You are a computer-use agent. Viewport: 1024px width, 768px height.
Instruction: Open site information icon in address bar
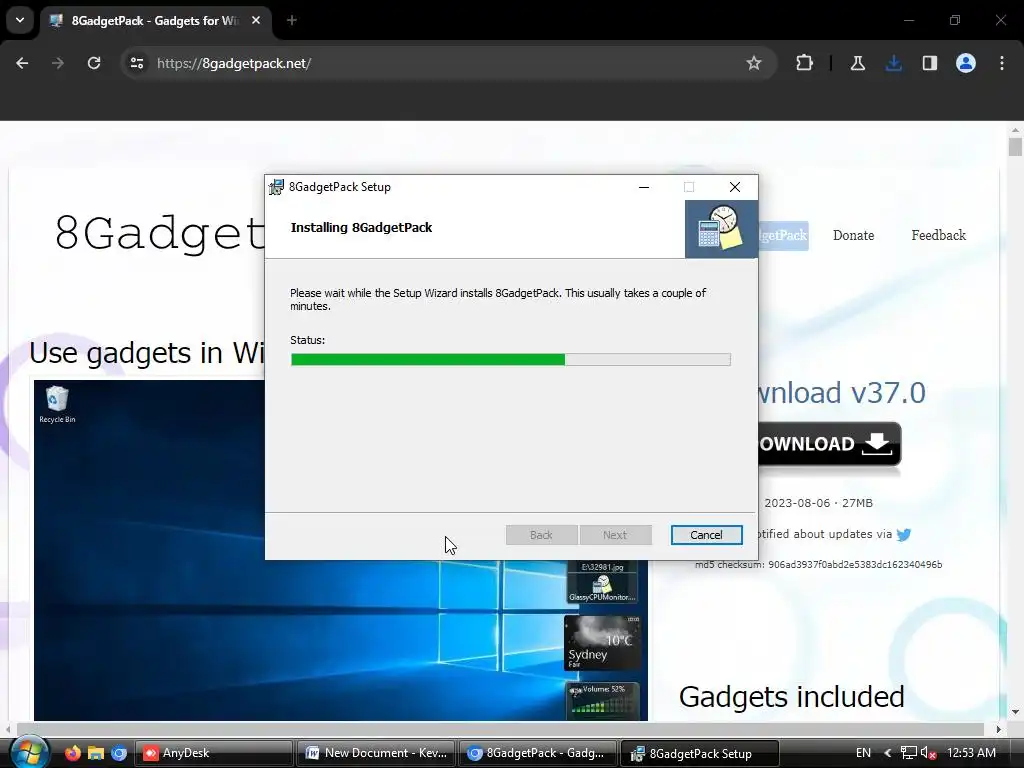137,63
